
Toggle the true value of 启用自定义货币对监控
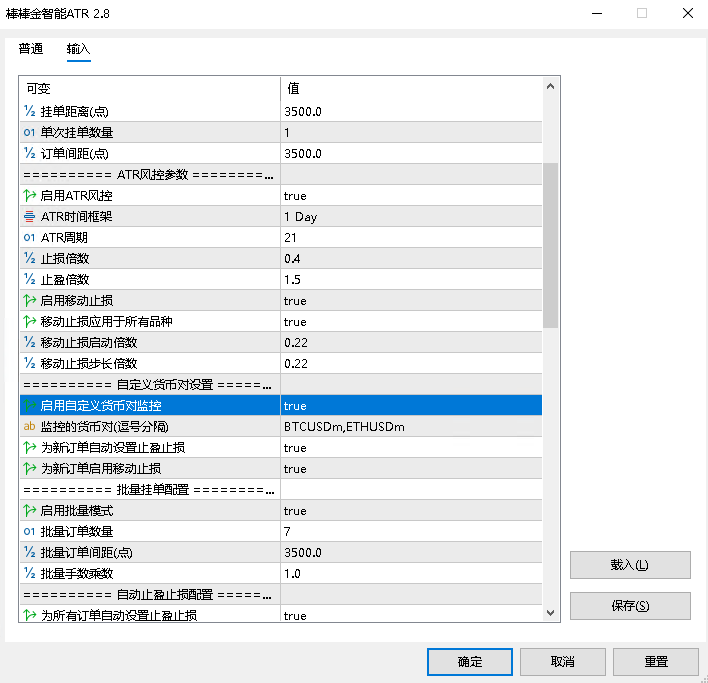coord(411,405)
